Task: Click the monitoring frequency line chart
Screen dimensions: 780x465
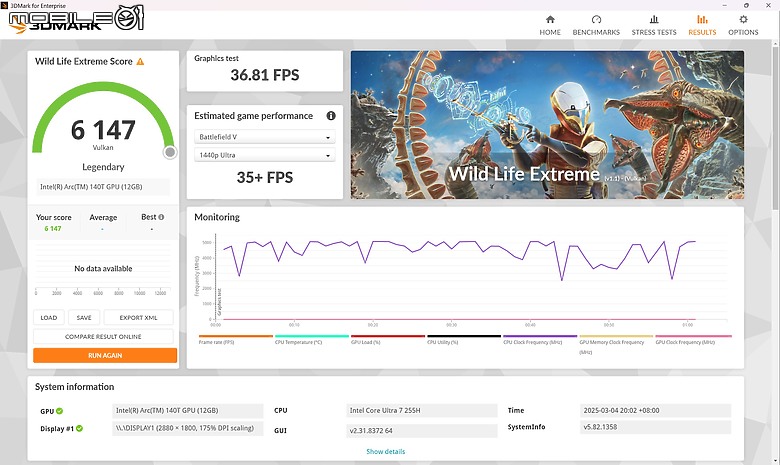Action: tap(460, 279)
